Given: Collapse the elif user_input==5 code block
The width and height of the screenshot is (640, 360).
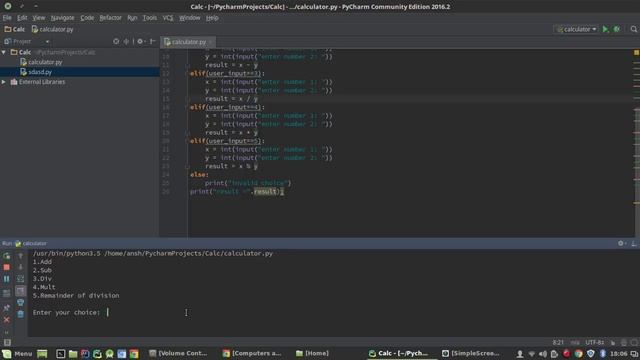Looking at the screenshot, I should 187,141.
